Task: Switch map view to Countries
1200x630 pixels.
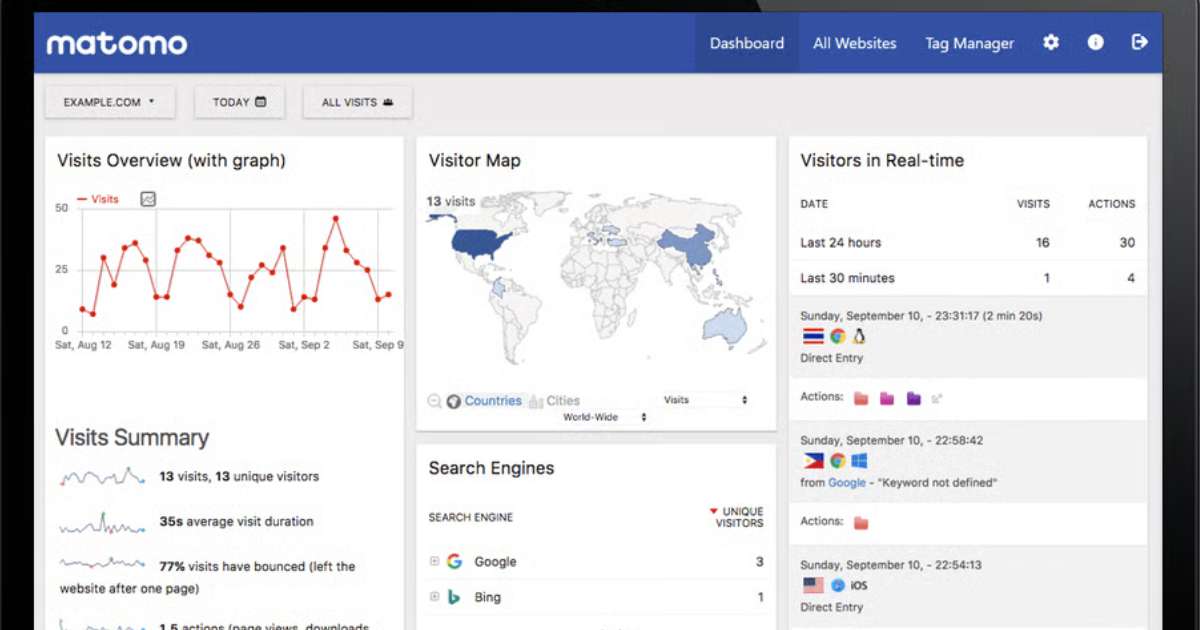Action: pos(492,401)
